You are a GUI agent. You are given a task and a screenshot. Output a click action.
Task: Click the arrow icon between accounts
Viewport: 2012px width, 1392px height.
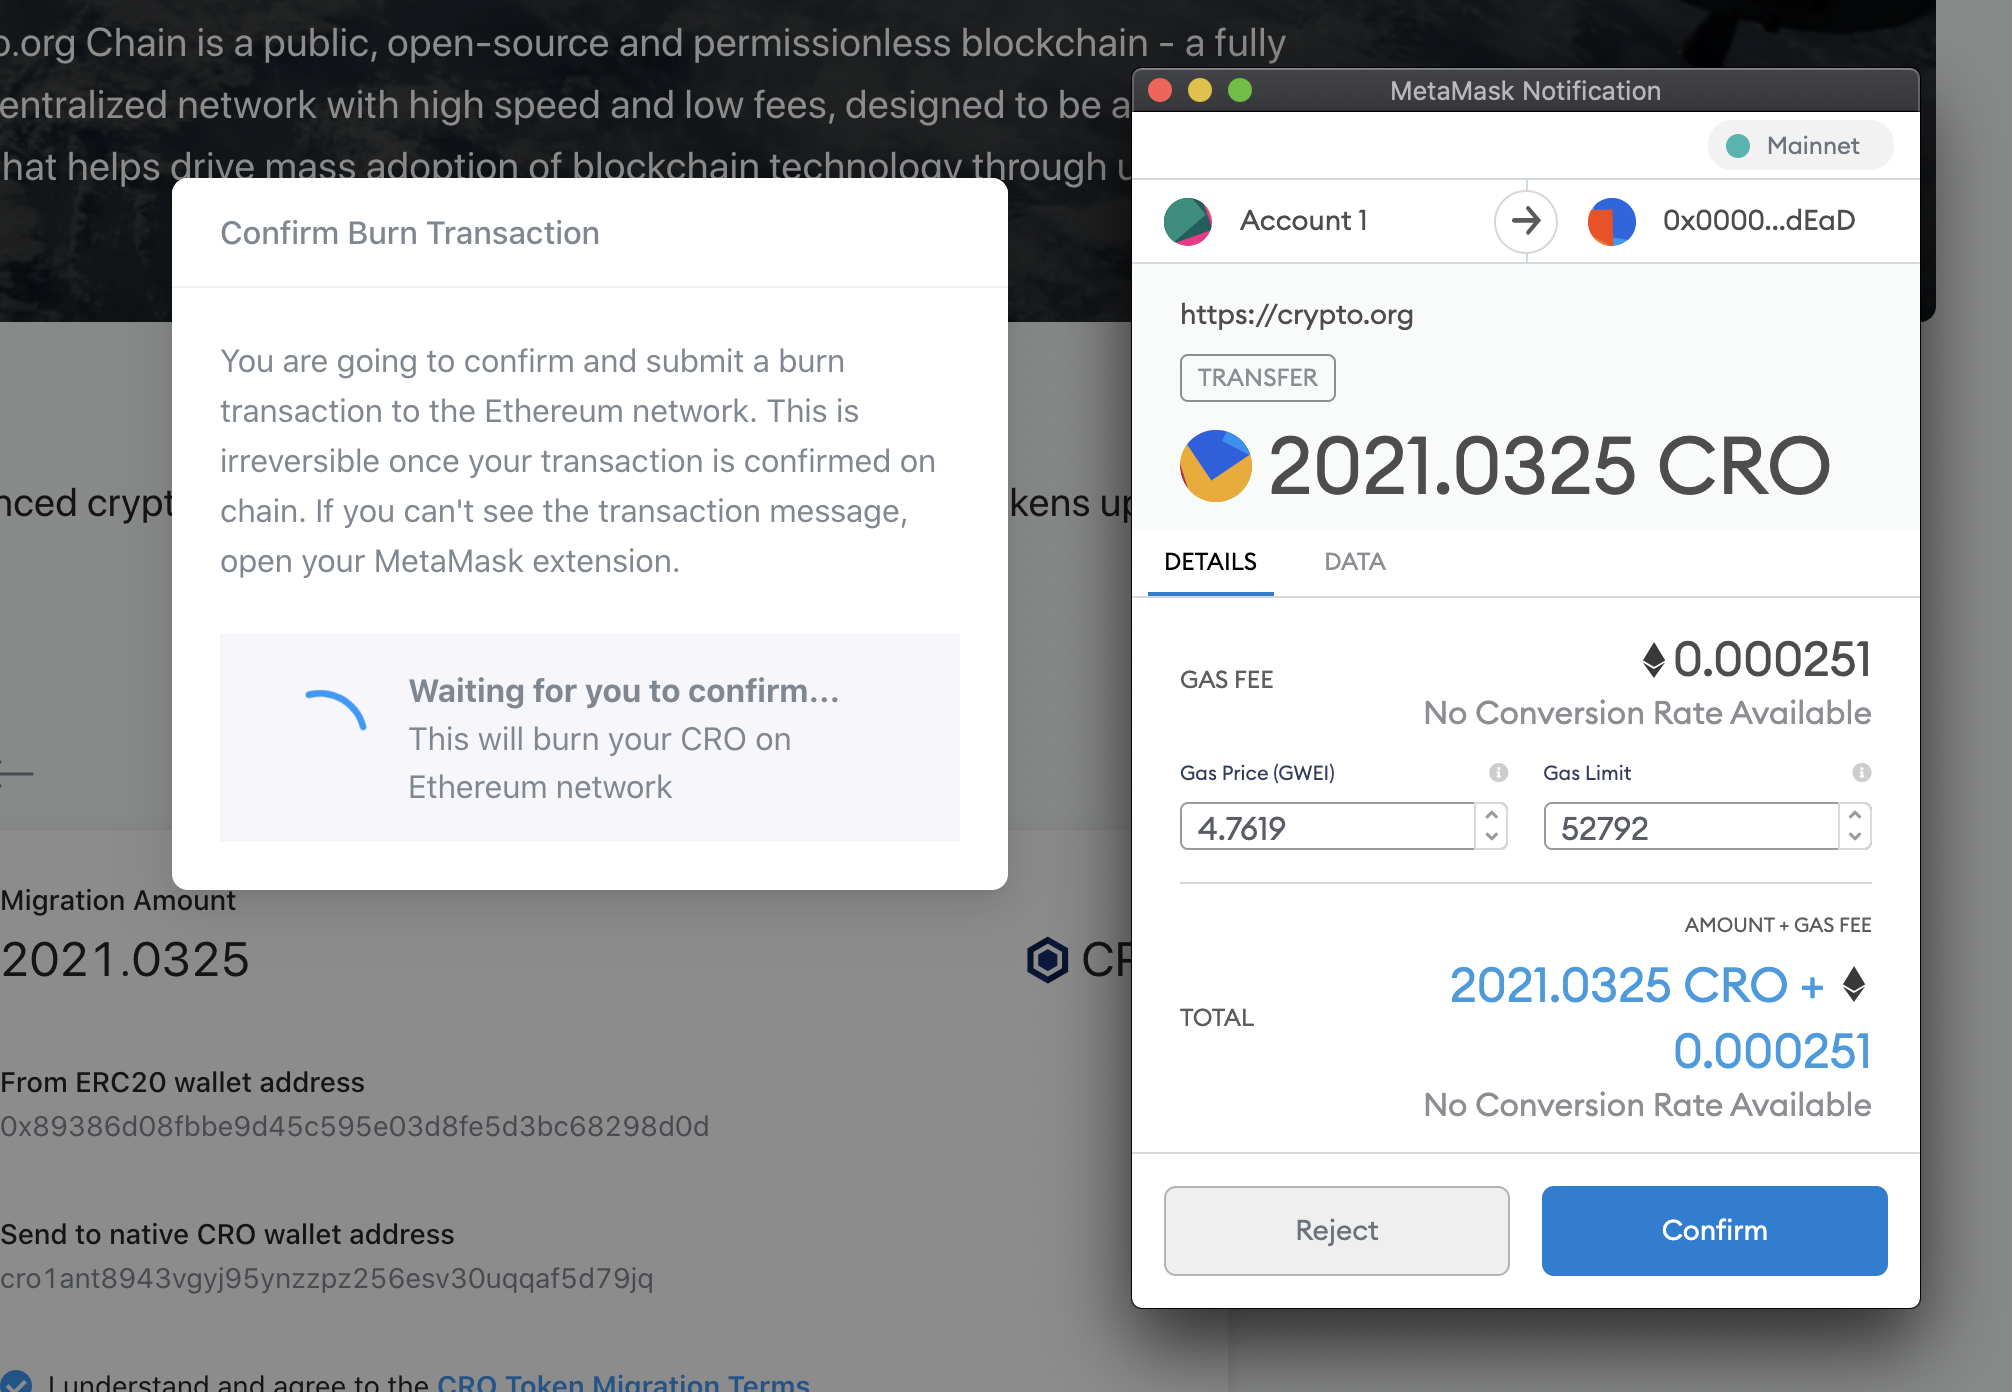pos(1525,221)
